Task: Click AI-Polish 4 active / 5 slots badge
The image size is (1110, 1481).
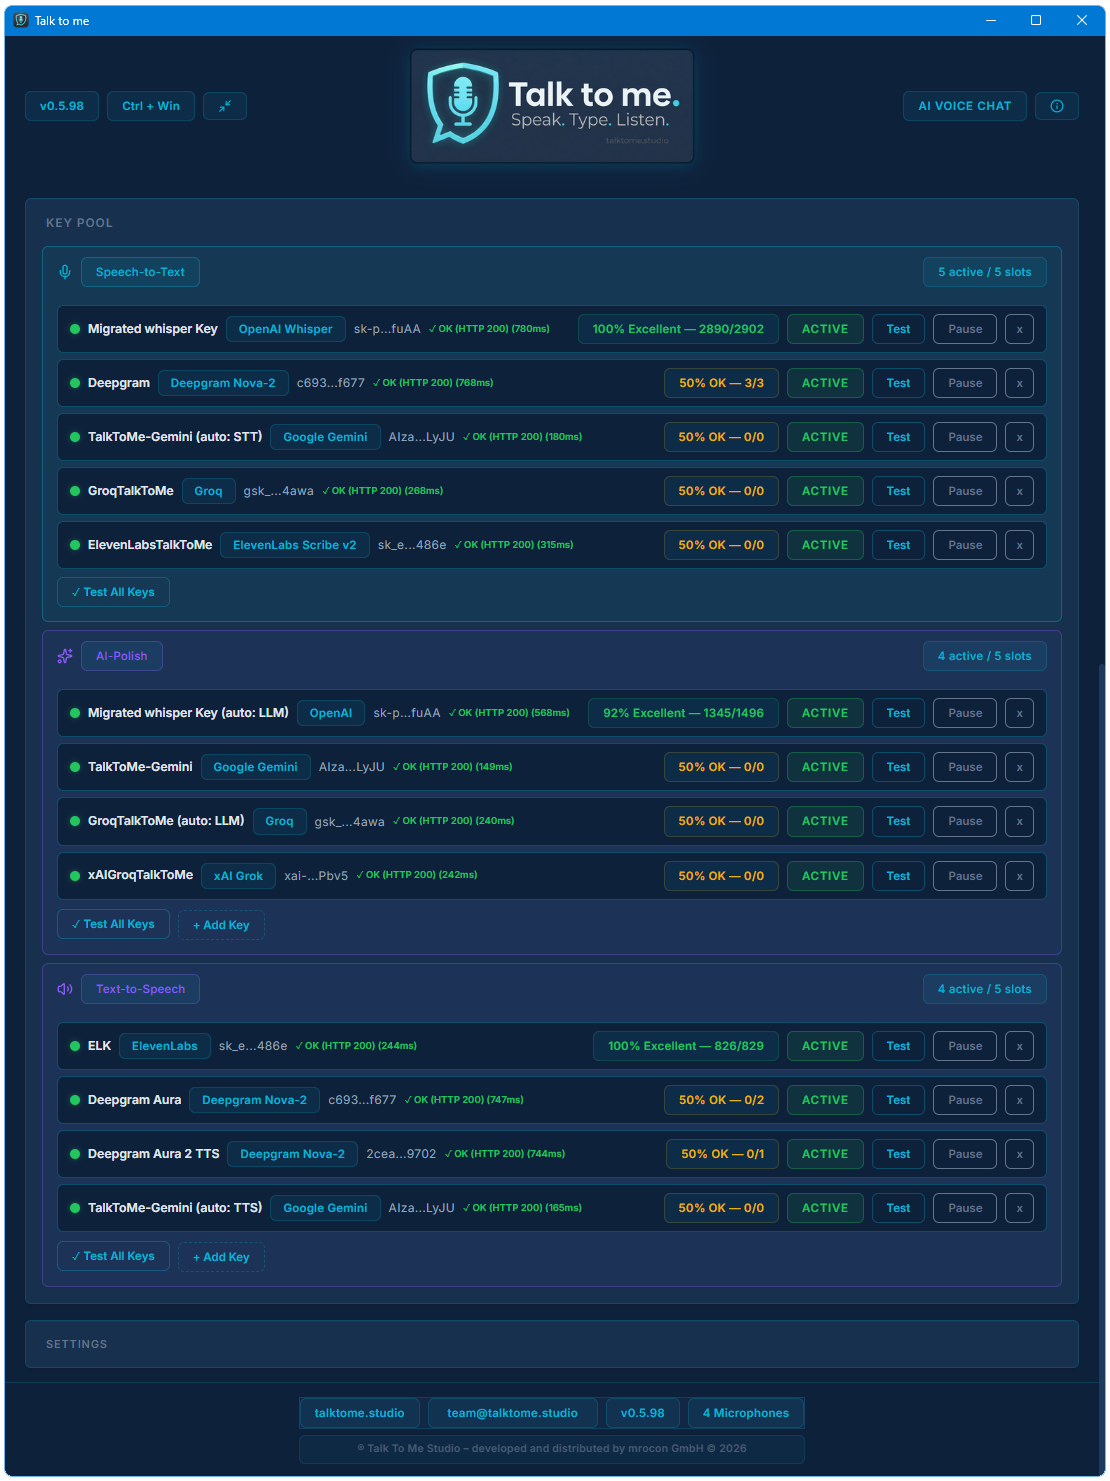Action: point(985,656)
